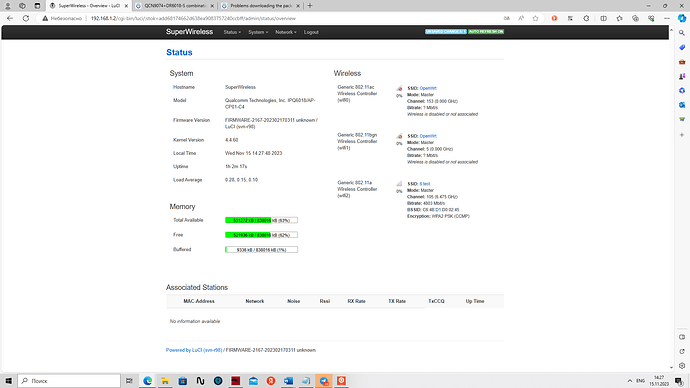690x388 pixels.
Task: Close the Problems downloading tab
Action: (x=298, y=6)
